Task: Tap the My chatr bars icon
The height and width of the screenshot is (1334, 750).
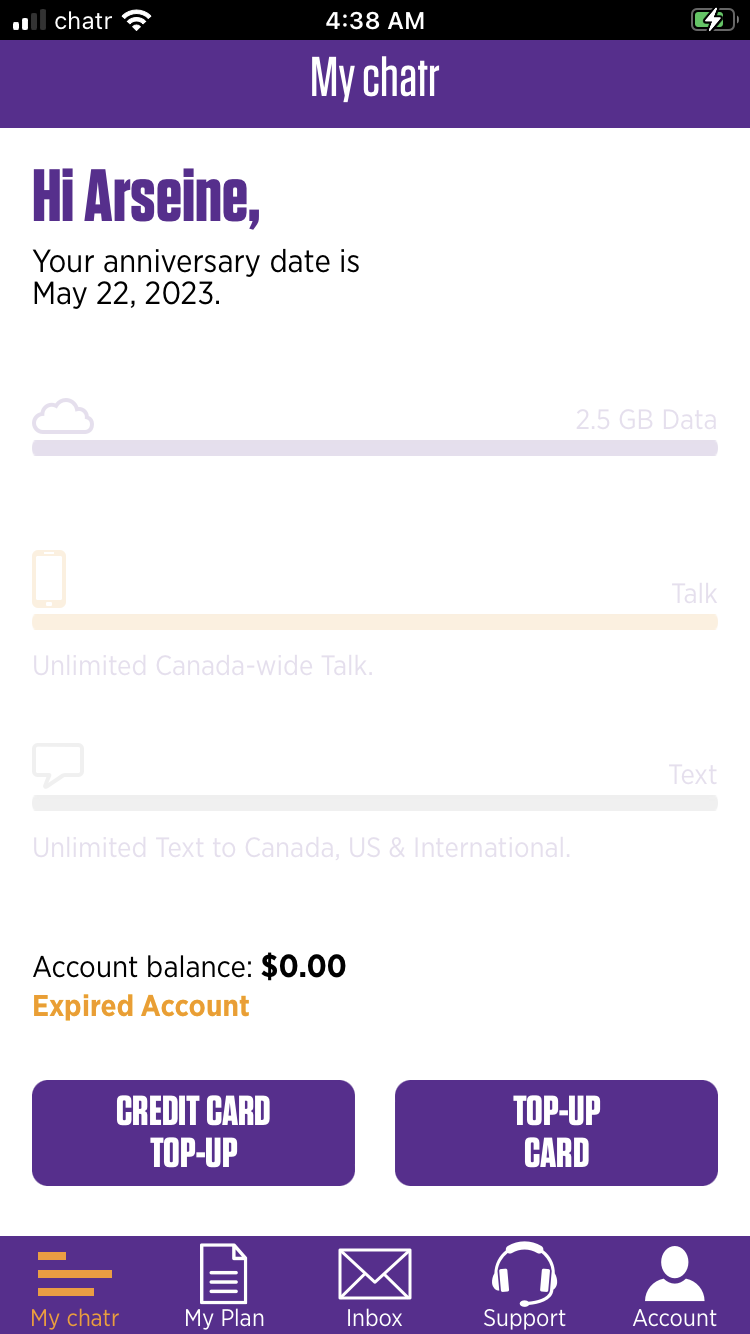Action: tap(75, 1274)
